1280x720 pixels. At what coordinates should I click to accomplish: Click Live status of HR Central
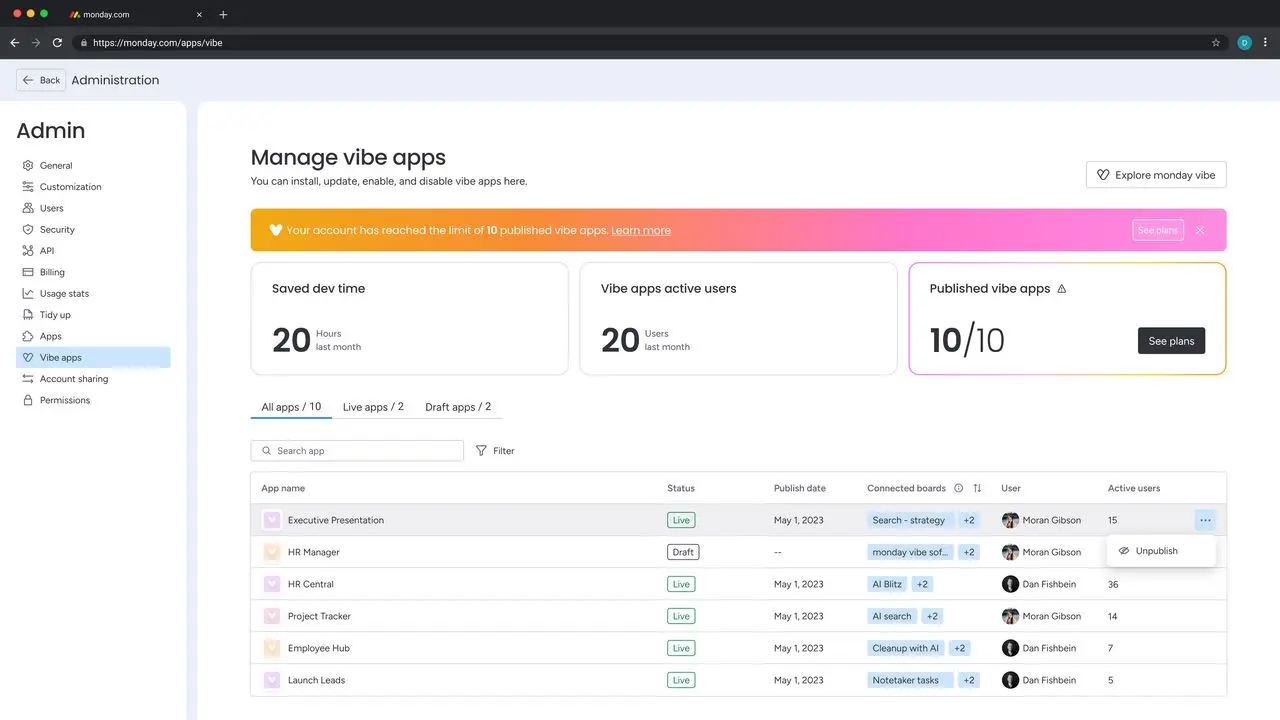(x=681, y=584)
